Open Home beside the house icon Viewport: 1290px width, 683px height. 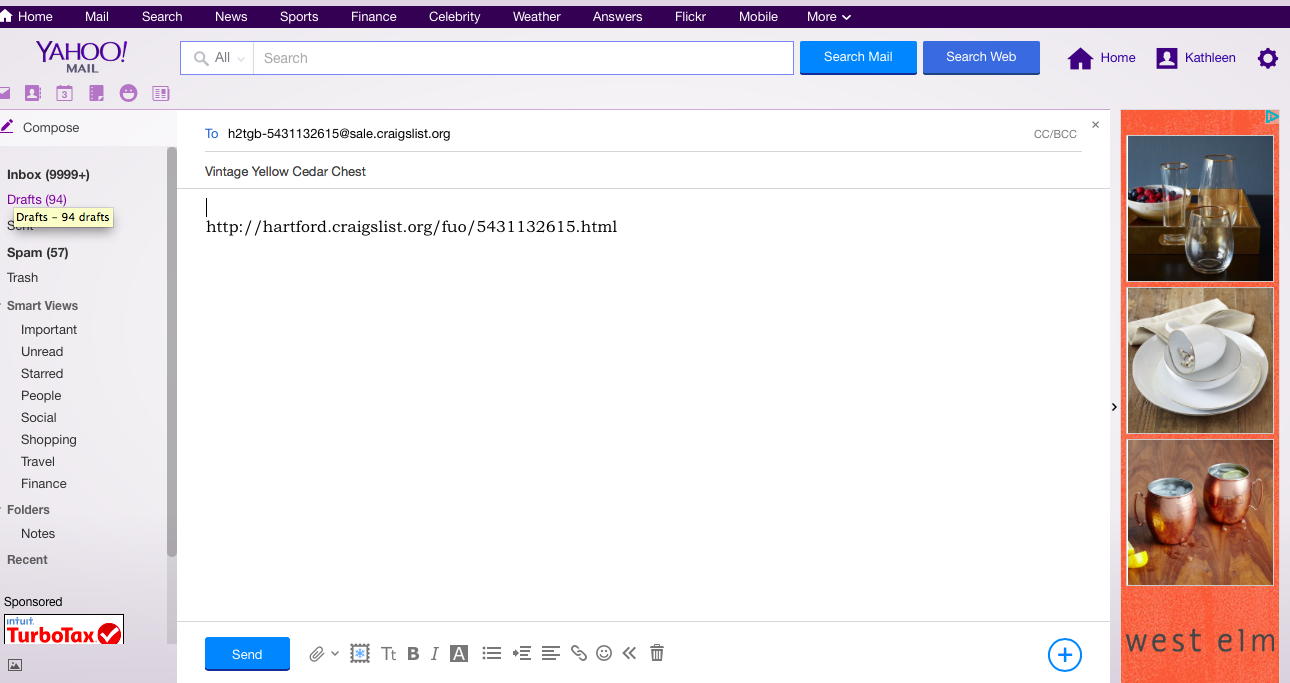[x=1118, y=58]
